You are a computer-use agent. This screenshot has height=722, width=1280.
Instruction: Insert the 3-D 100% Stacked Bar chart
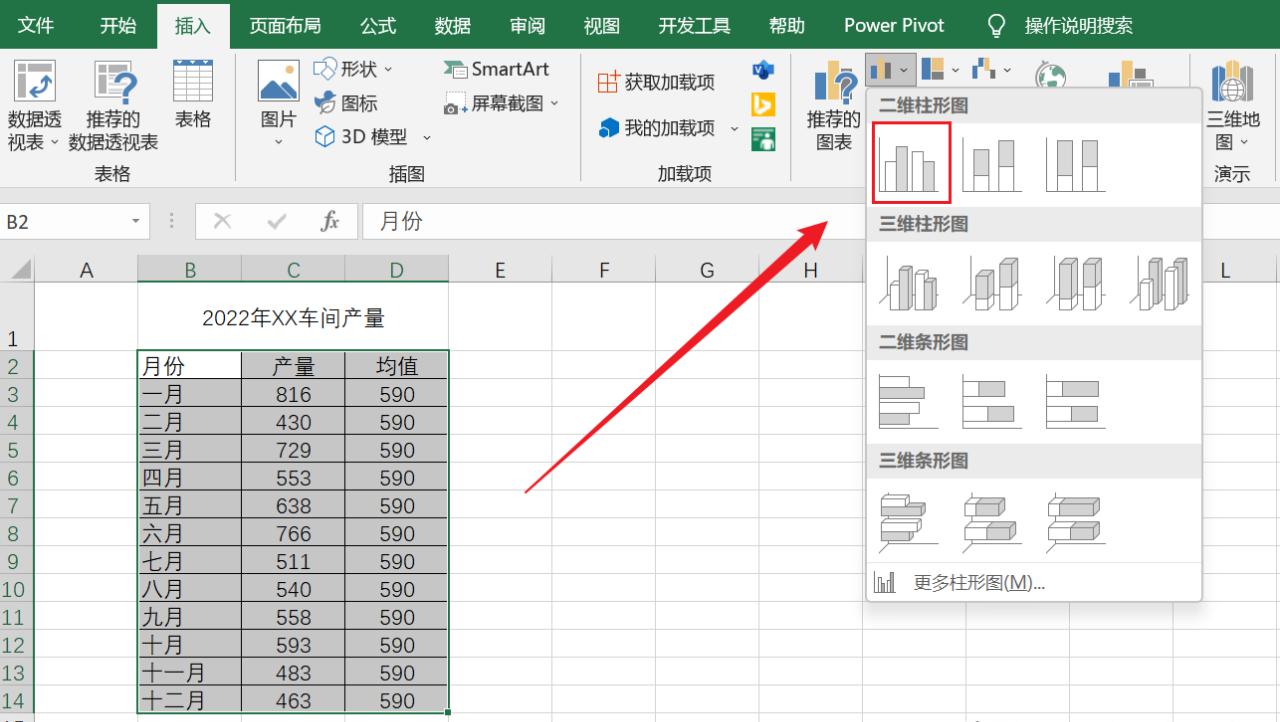[1075, 520]
